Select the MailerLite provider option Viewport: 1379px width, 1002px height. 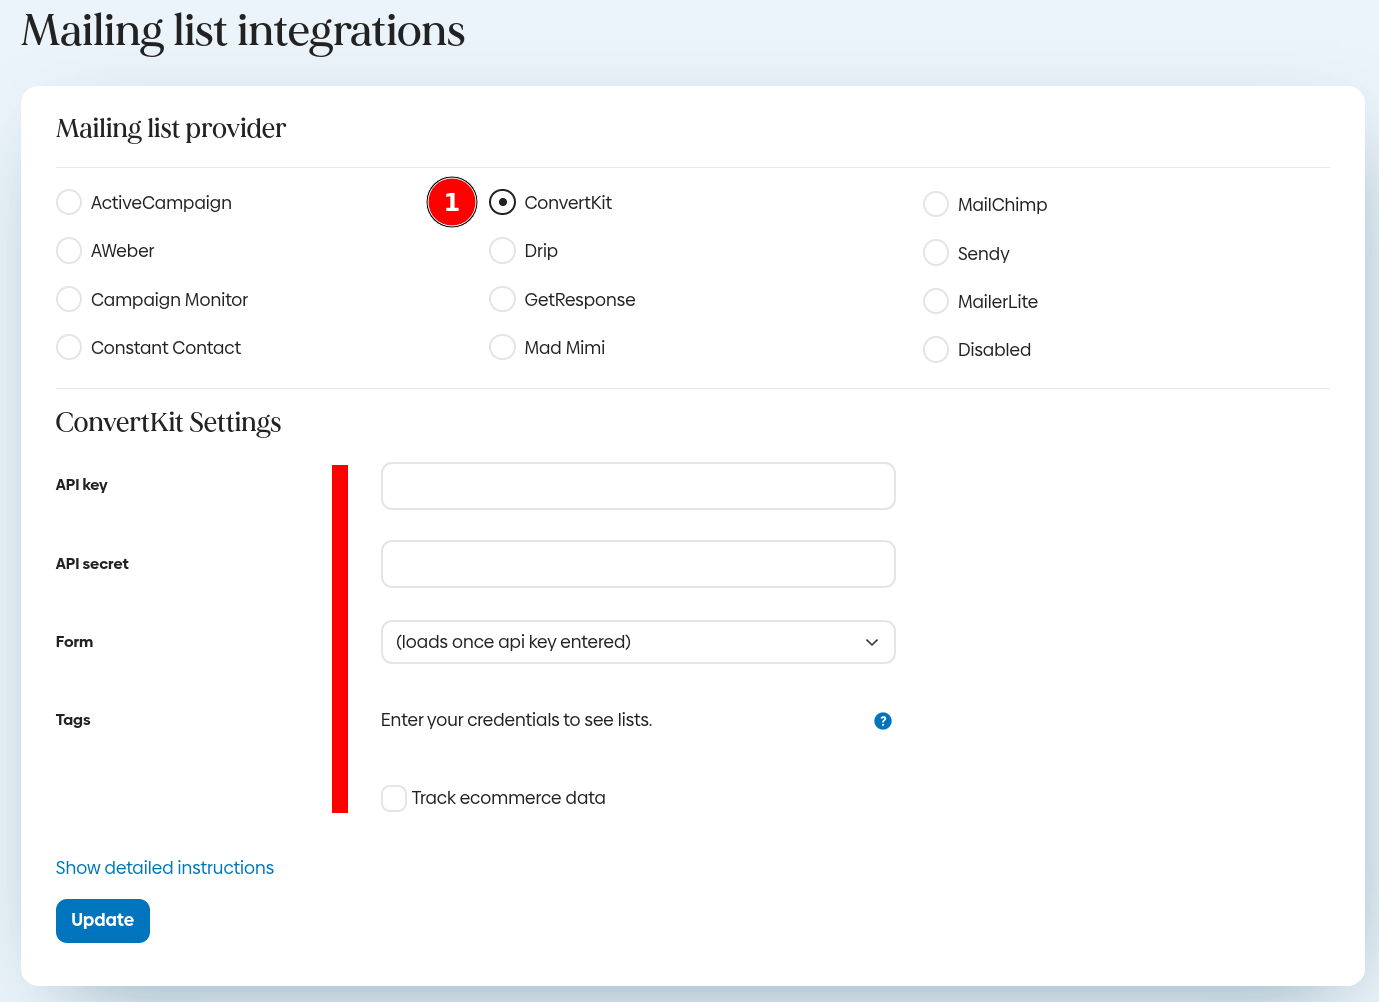coord(936,301)
